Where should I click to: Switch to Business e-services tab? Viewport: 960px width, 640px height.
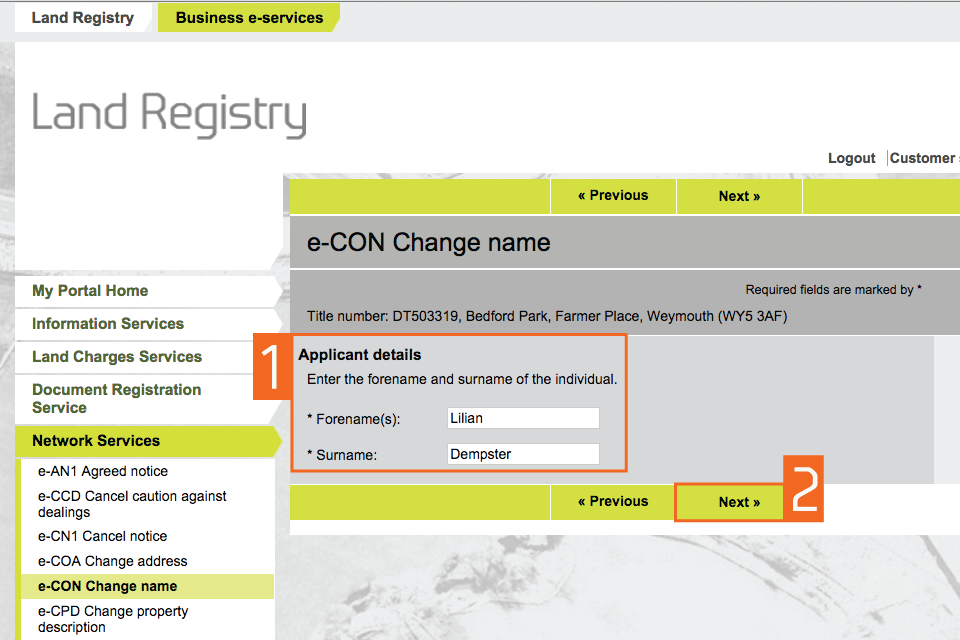coord(249,18)
